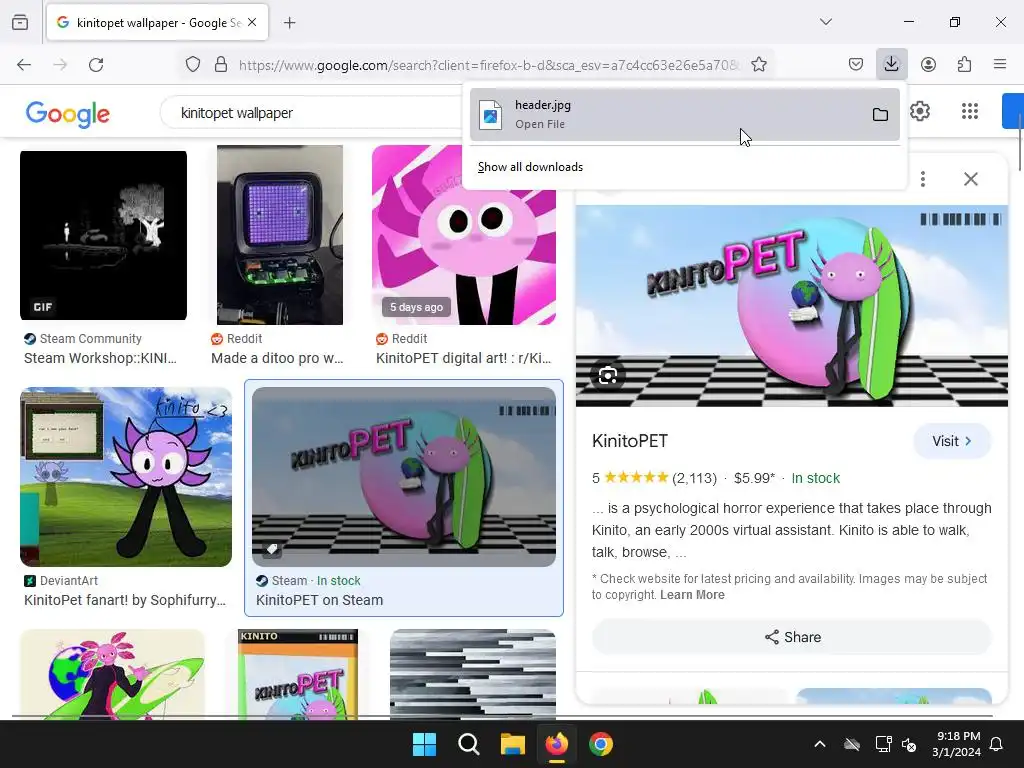Save page to Pocket
This screenshot has height=768, width=1024.
point(856,64)
